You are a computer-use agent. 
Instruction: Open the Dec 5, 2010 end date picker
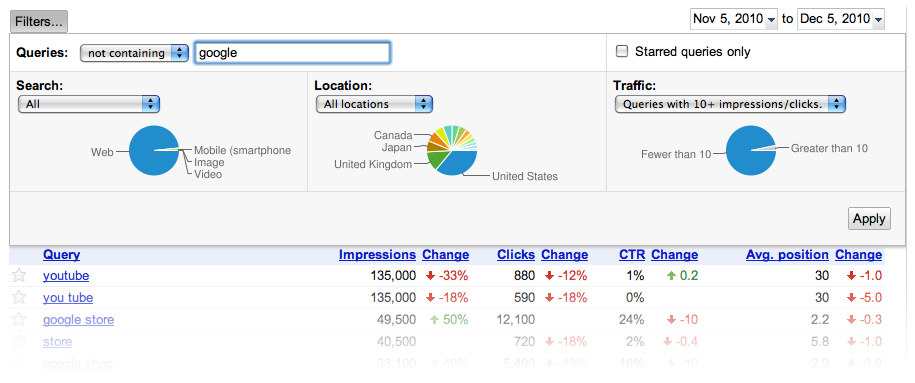point(841,19)
